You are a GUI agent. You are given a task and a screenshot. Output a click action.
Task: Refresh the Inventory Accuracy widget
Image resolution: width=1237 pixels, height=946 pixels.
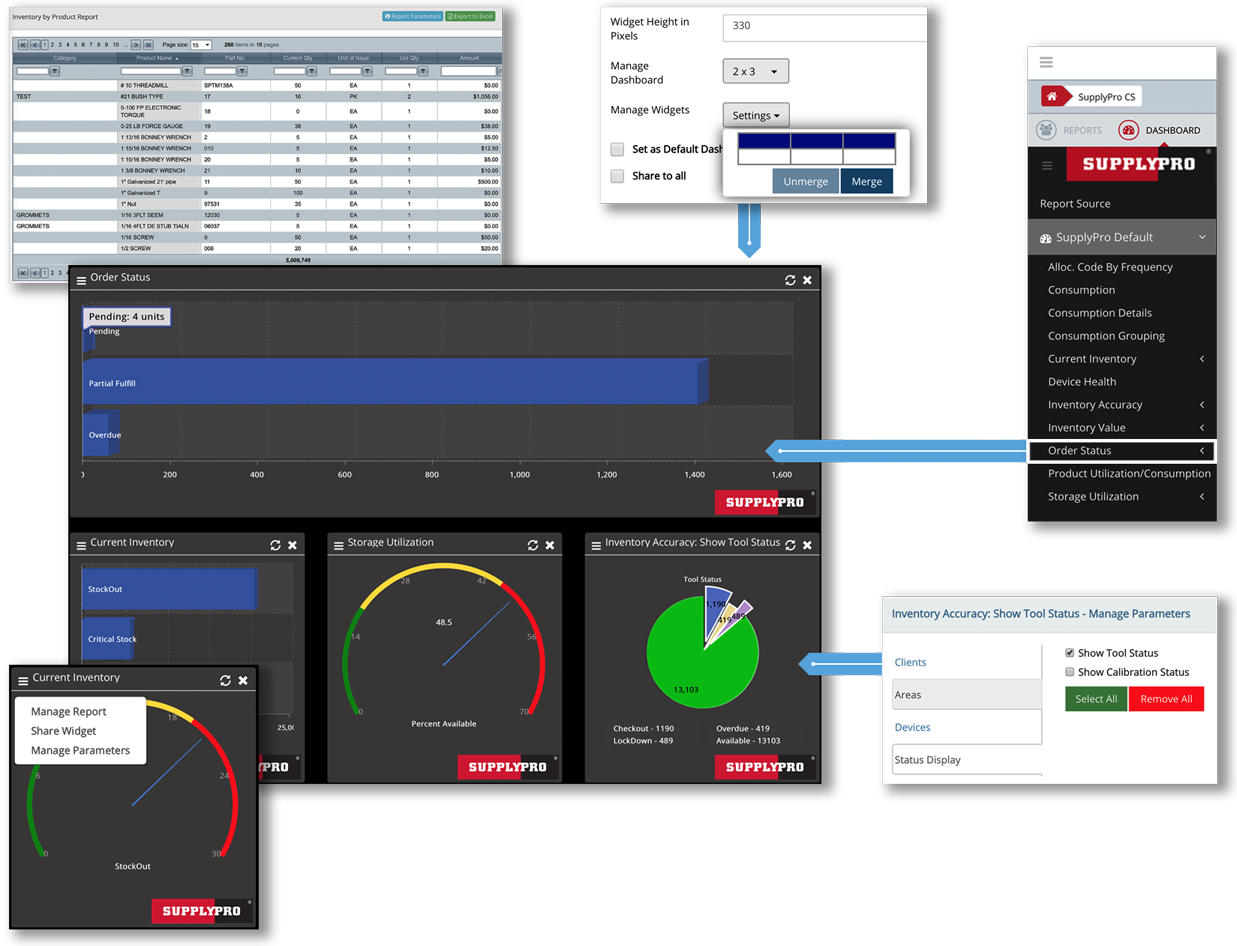click(x=790, y=545)
